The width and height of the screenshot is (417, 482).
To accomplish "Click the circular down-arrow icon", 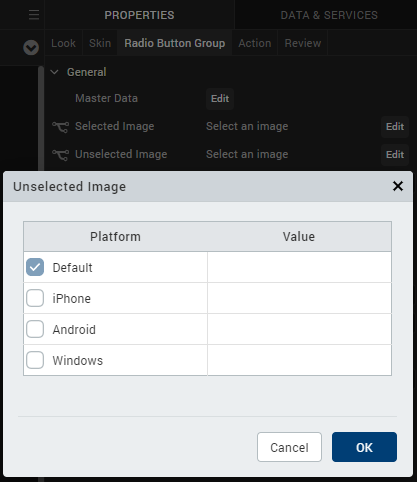I will coord(31,47).
